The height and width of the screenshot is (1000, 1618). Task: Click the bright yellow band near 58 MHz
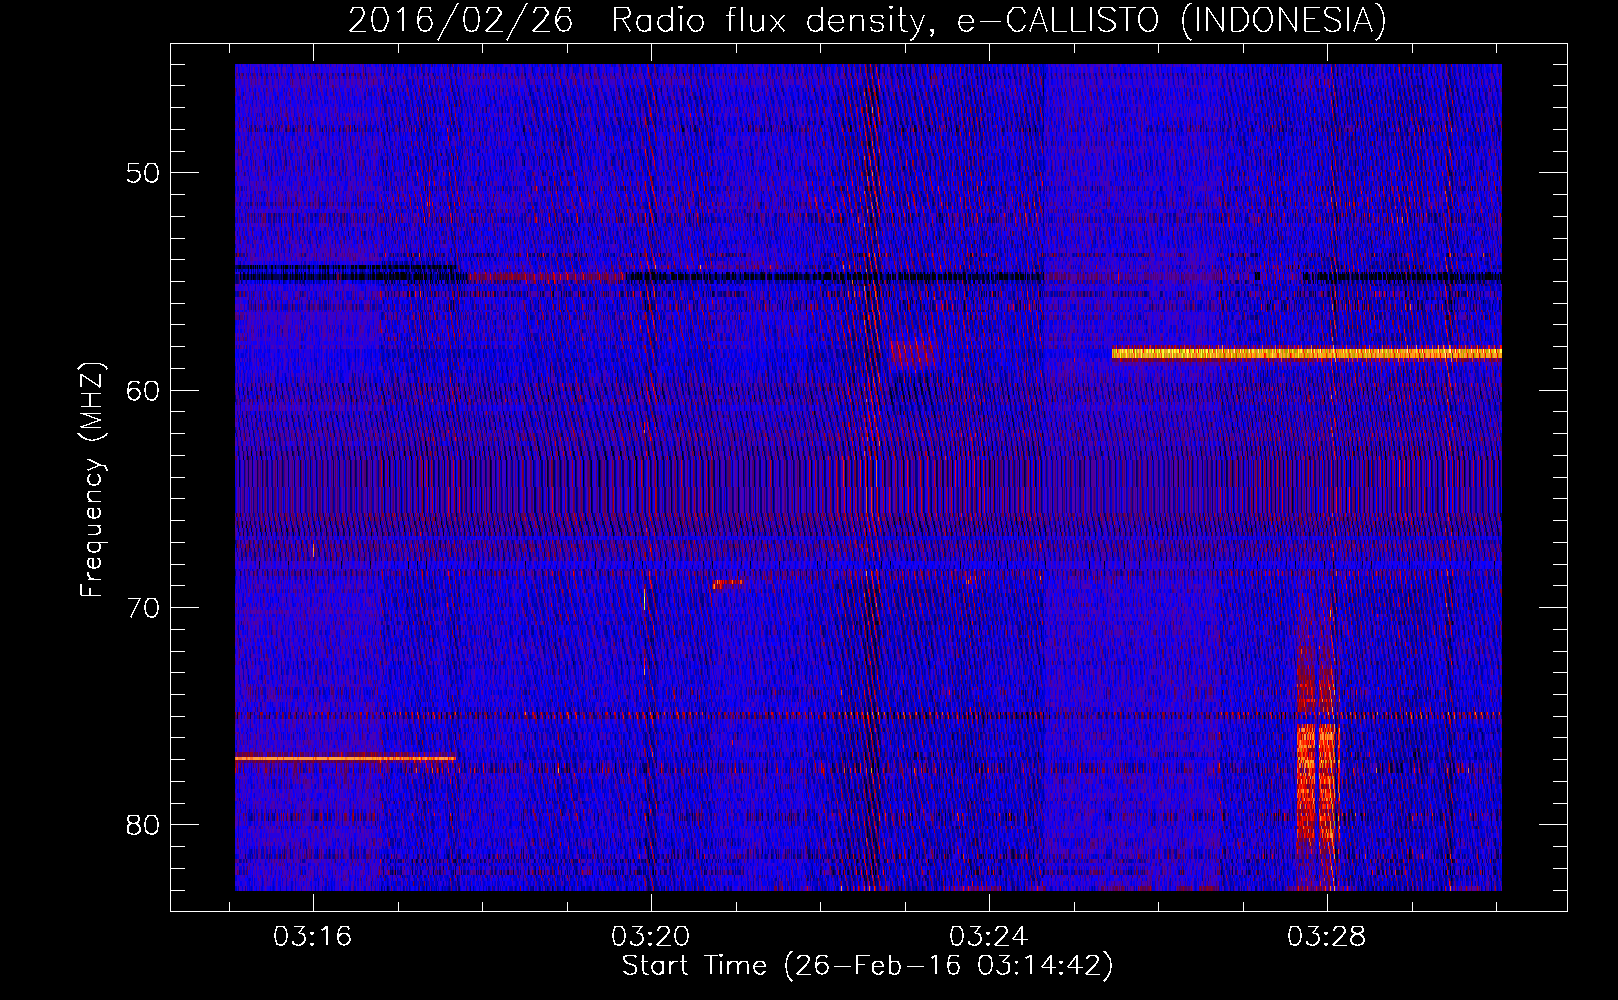(1306, 353)
